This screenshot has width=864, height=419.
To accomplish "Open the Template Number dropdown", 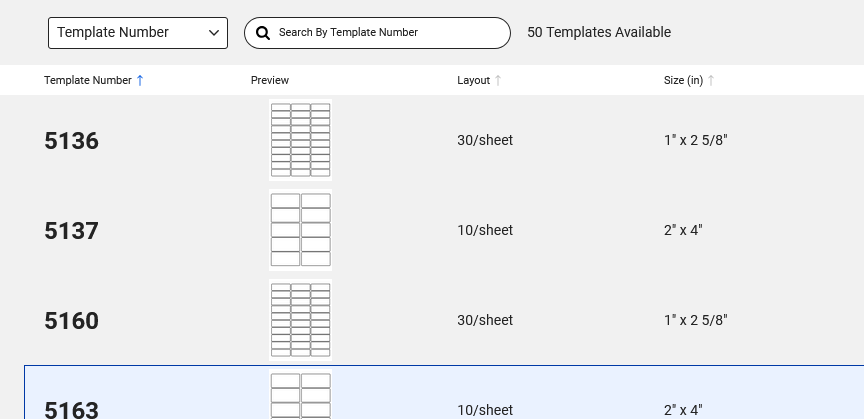I will (x=138, y=33).
